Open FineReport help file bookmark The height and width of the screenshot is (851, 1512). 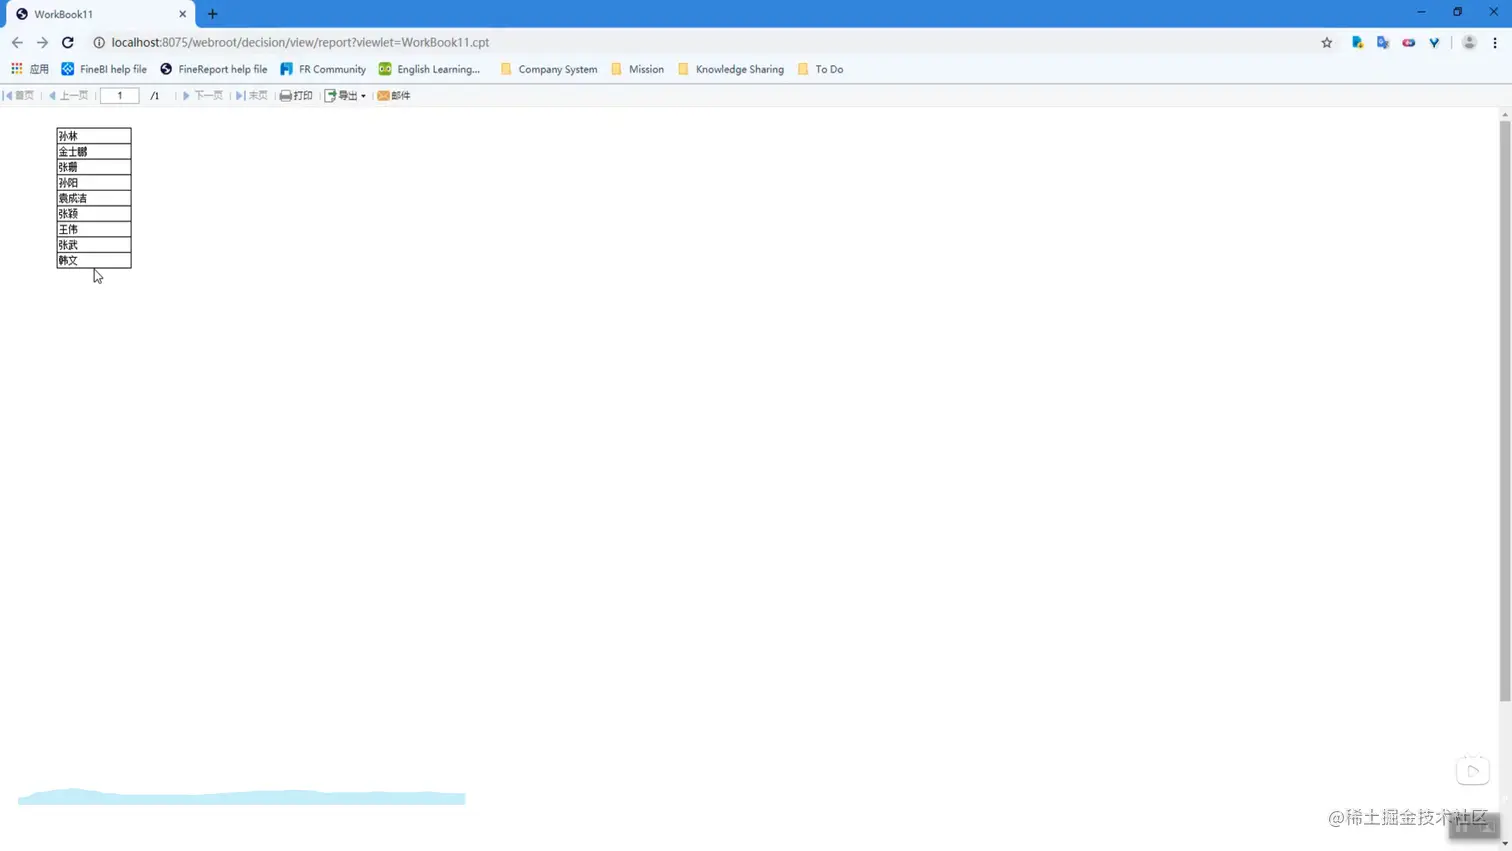coord(214,69)
